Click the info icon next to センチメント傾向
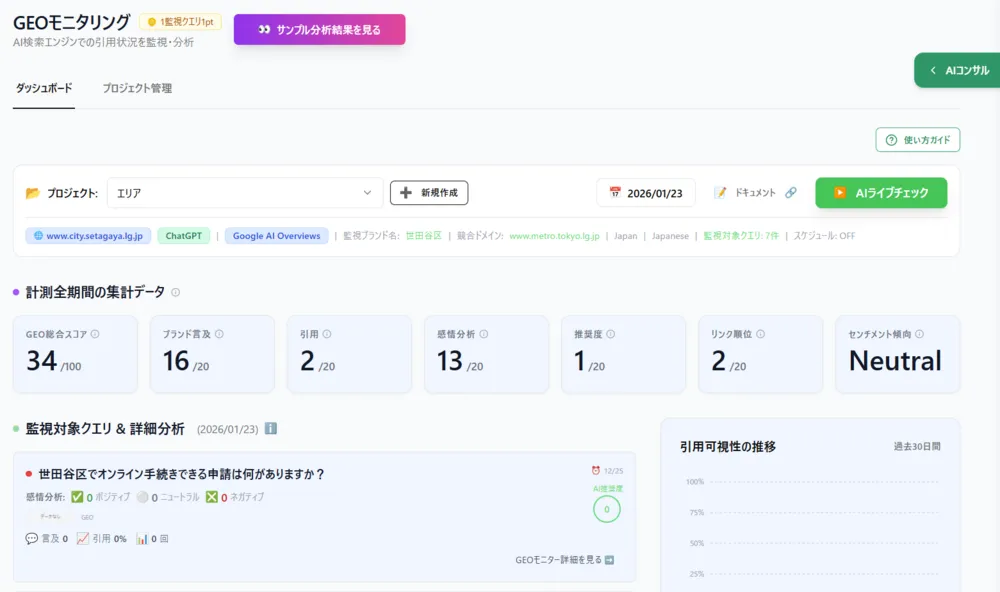Viewport: 1000px width, 592px height. pyautogui.click(x=919, y=335)
